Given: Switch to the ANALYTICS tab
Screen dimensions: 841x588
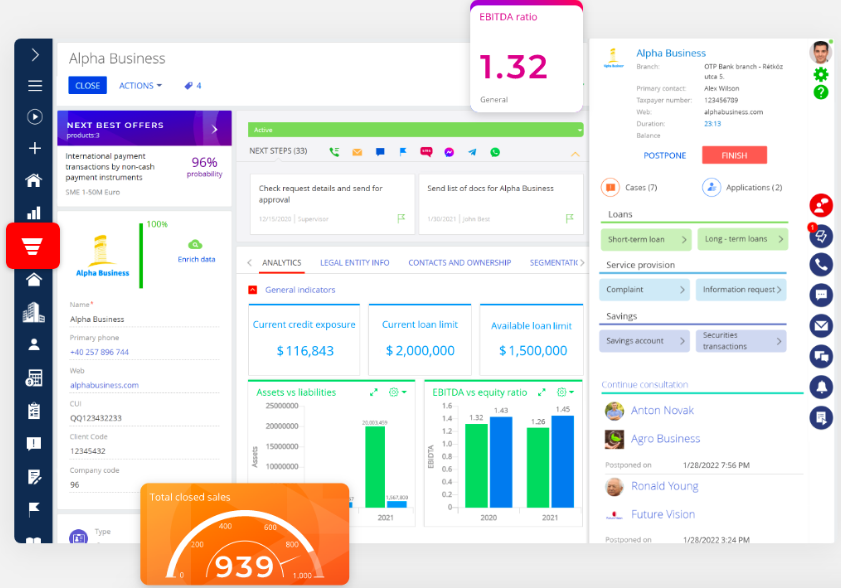Looking at the screenshot, I should [282, 262].
